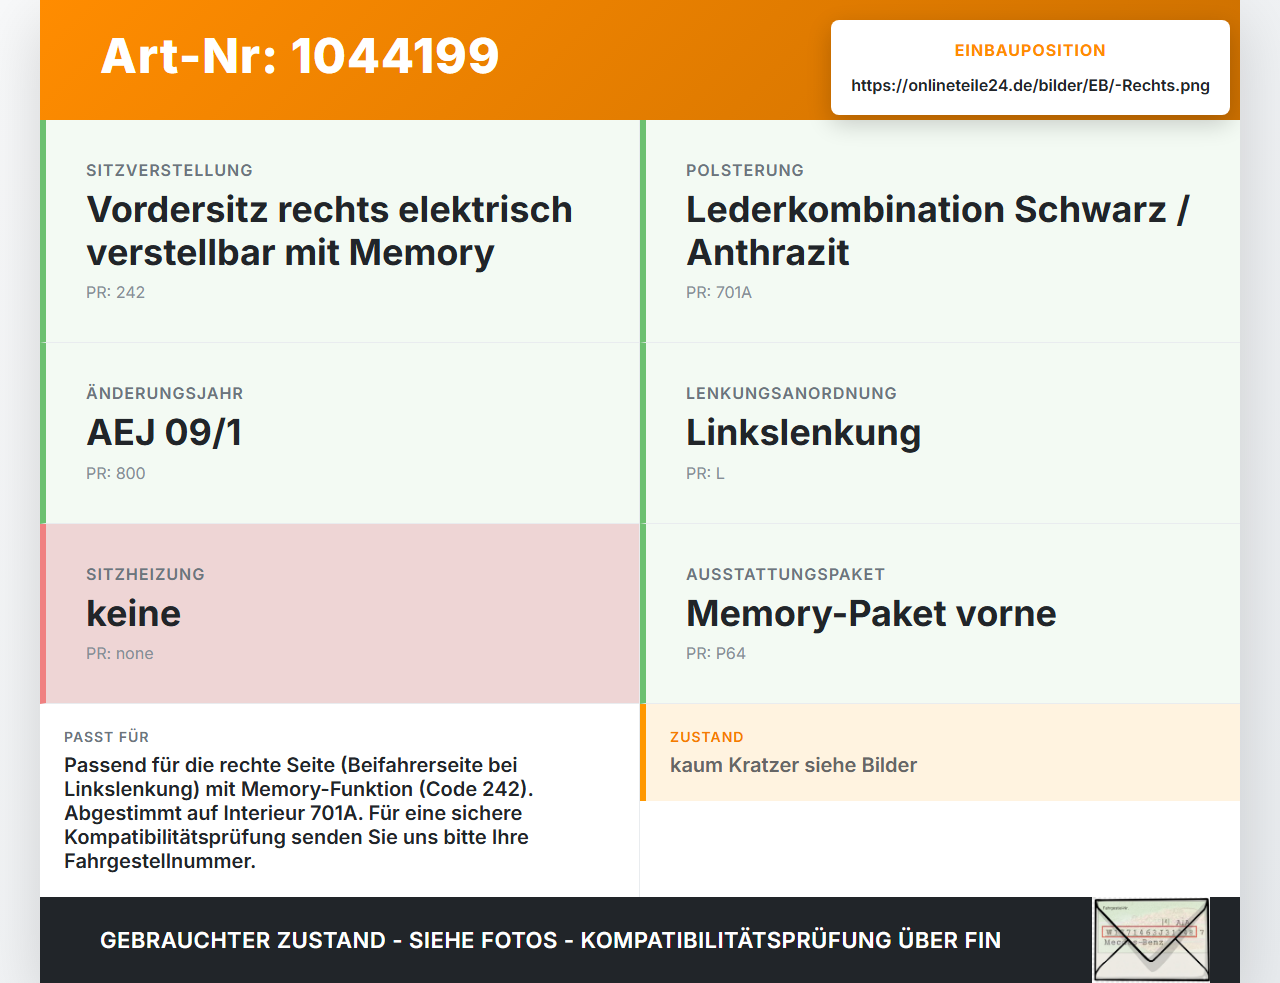Click the Art-Nr: 1044199 heading
This screenshot has height=983, width=1280.
coord(300,56)
